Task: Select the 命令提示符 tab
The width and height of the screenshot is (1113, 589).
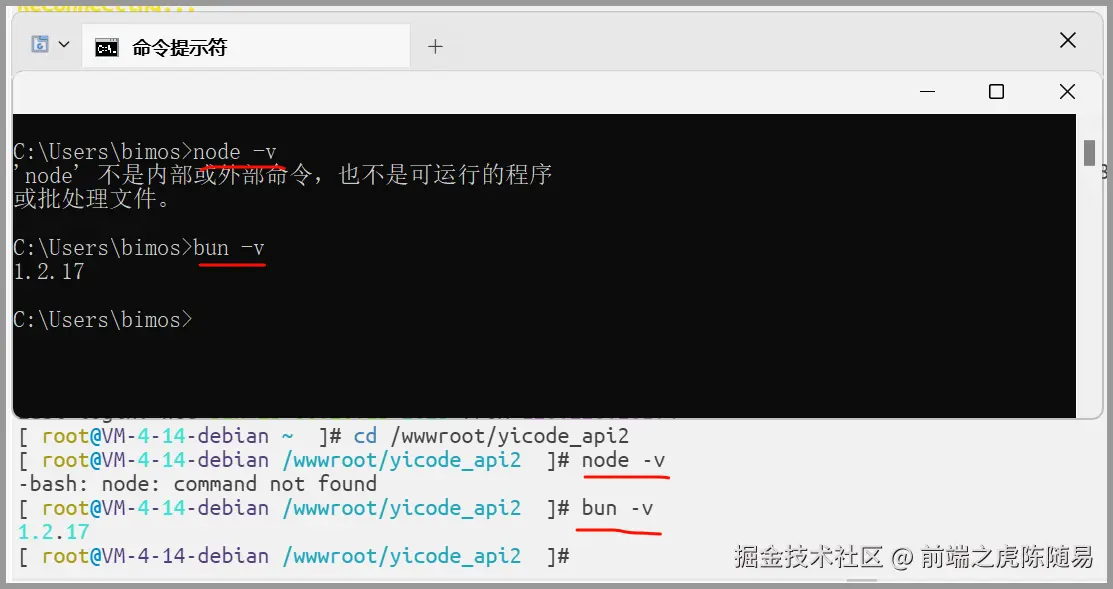Action: (180, 44)
